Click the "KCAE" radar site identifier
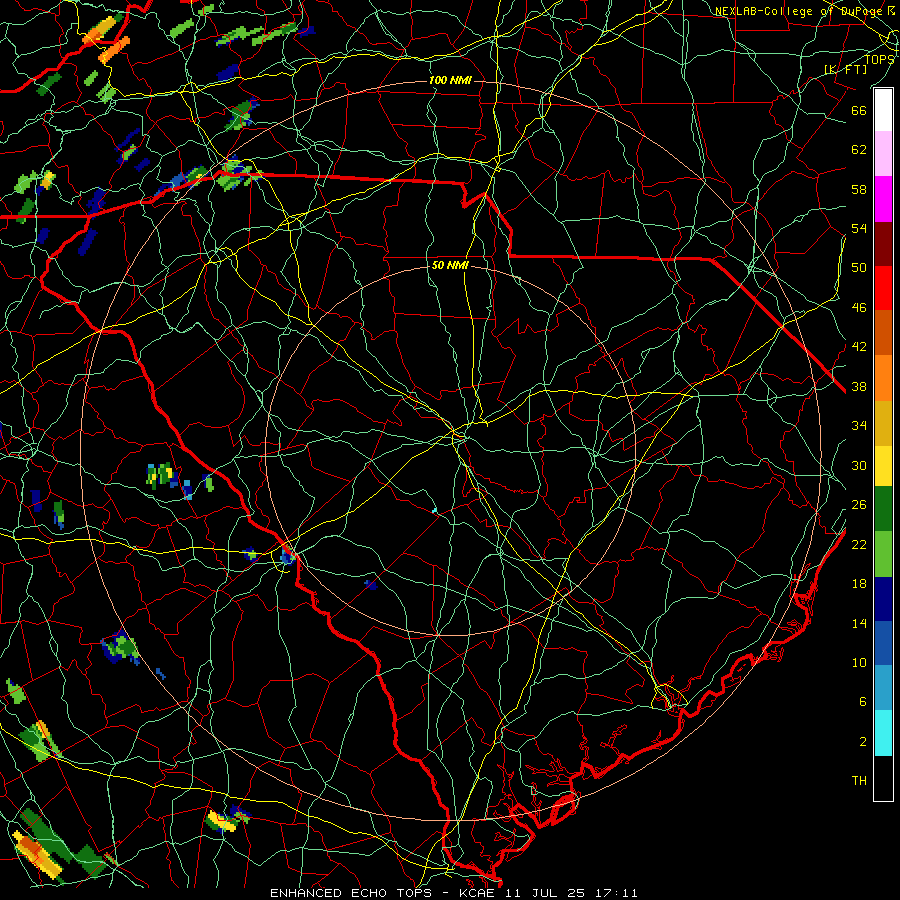This screenshot has width=900, height=900. tap(479, 893)
